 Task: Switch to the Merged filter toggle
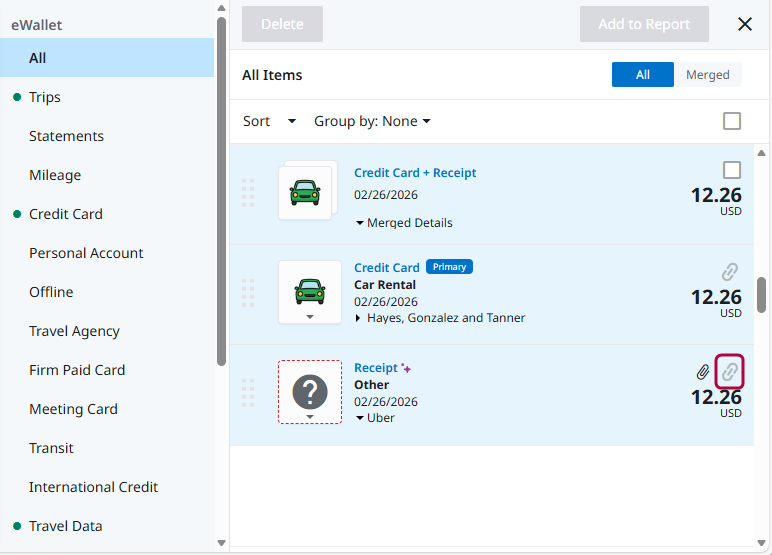(x=707, y=75)
